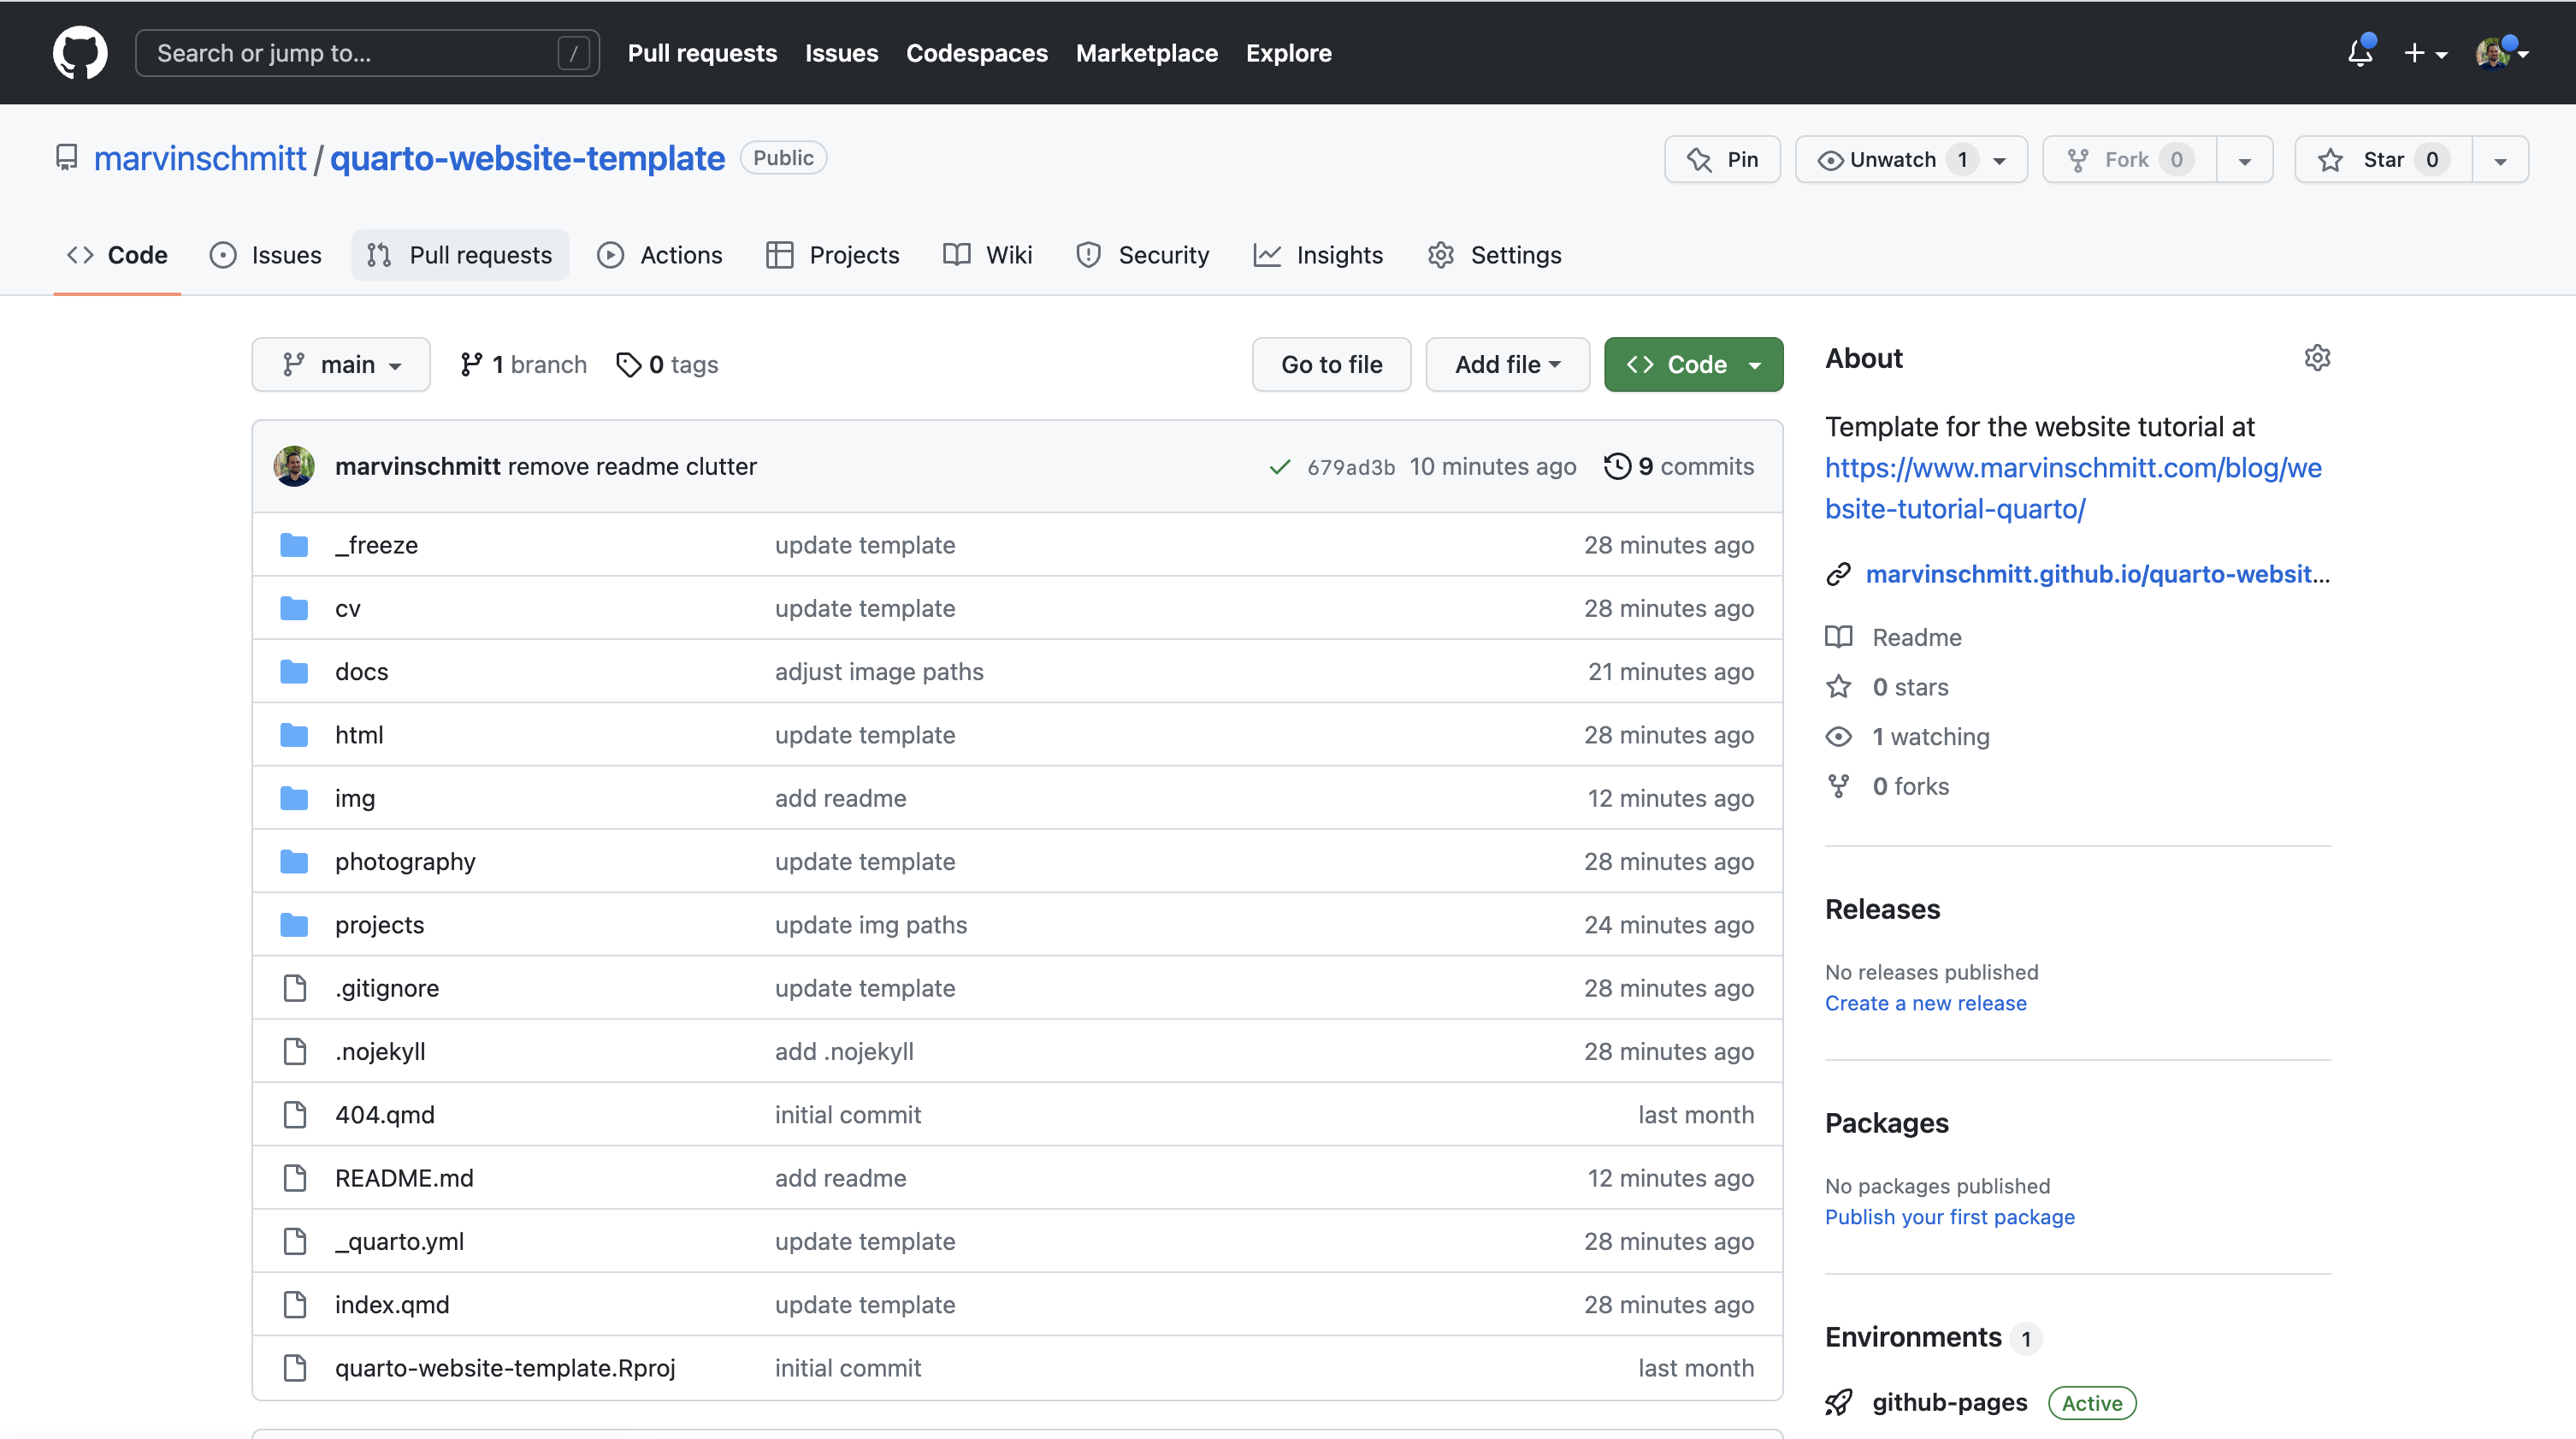This screenshot has height=1439, width=2576.
Task: Click the .nojekyll file icon
Action: point(294,1051)
